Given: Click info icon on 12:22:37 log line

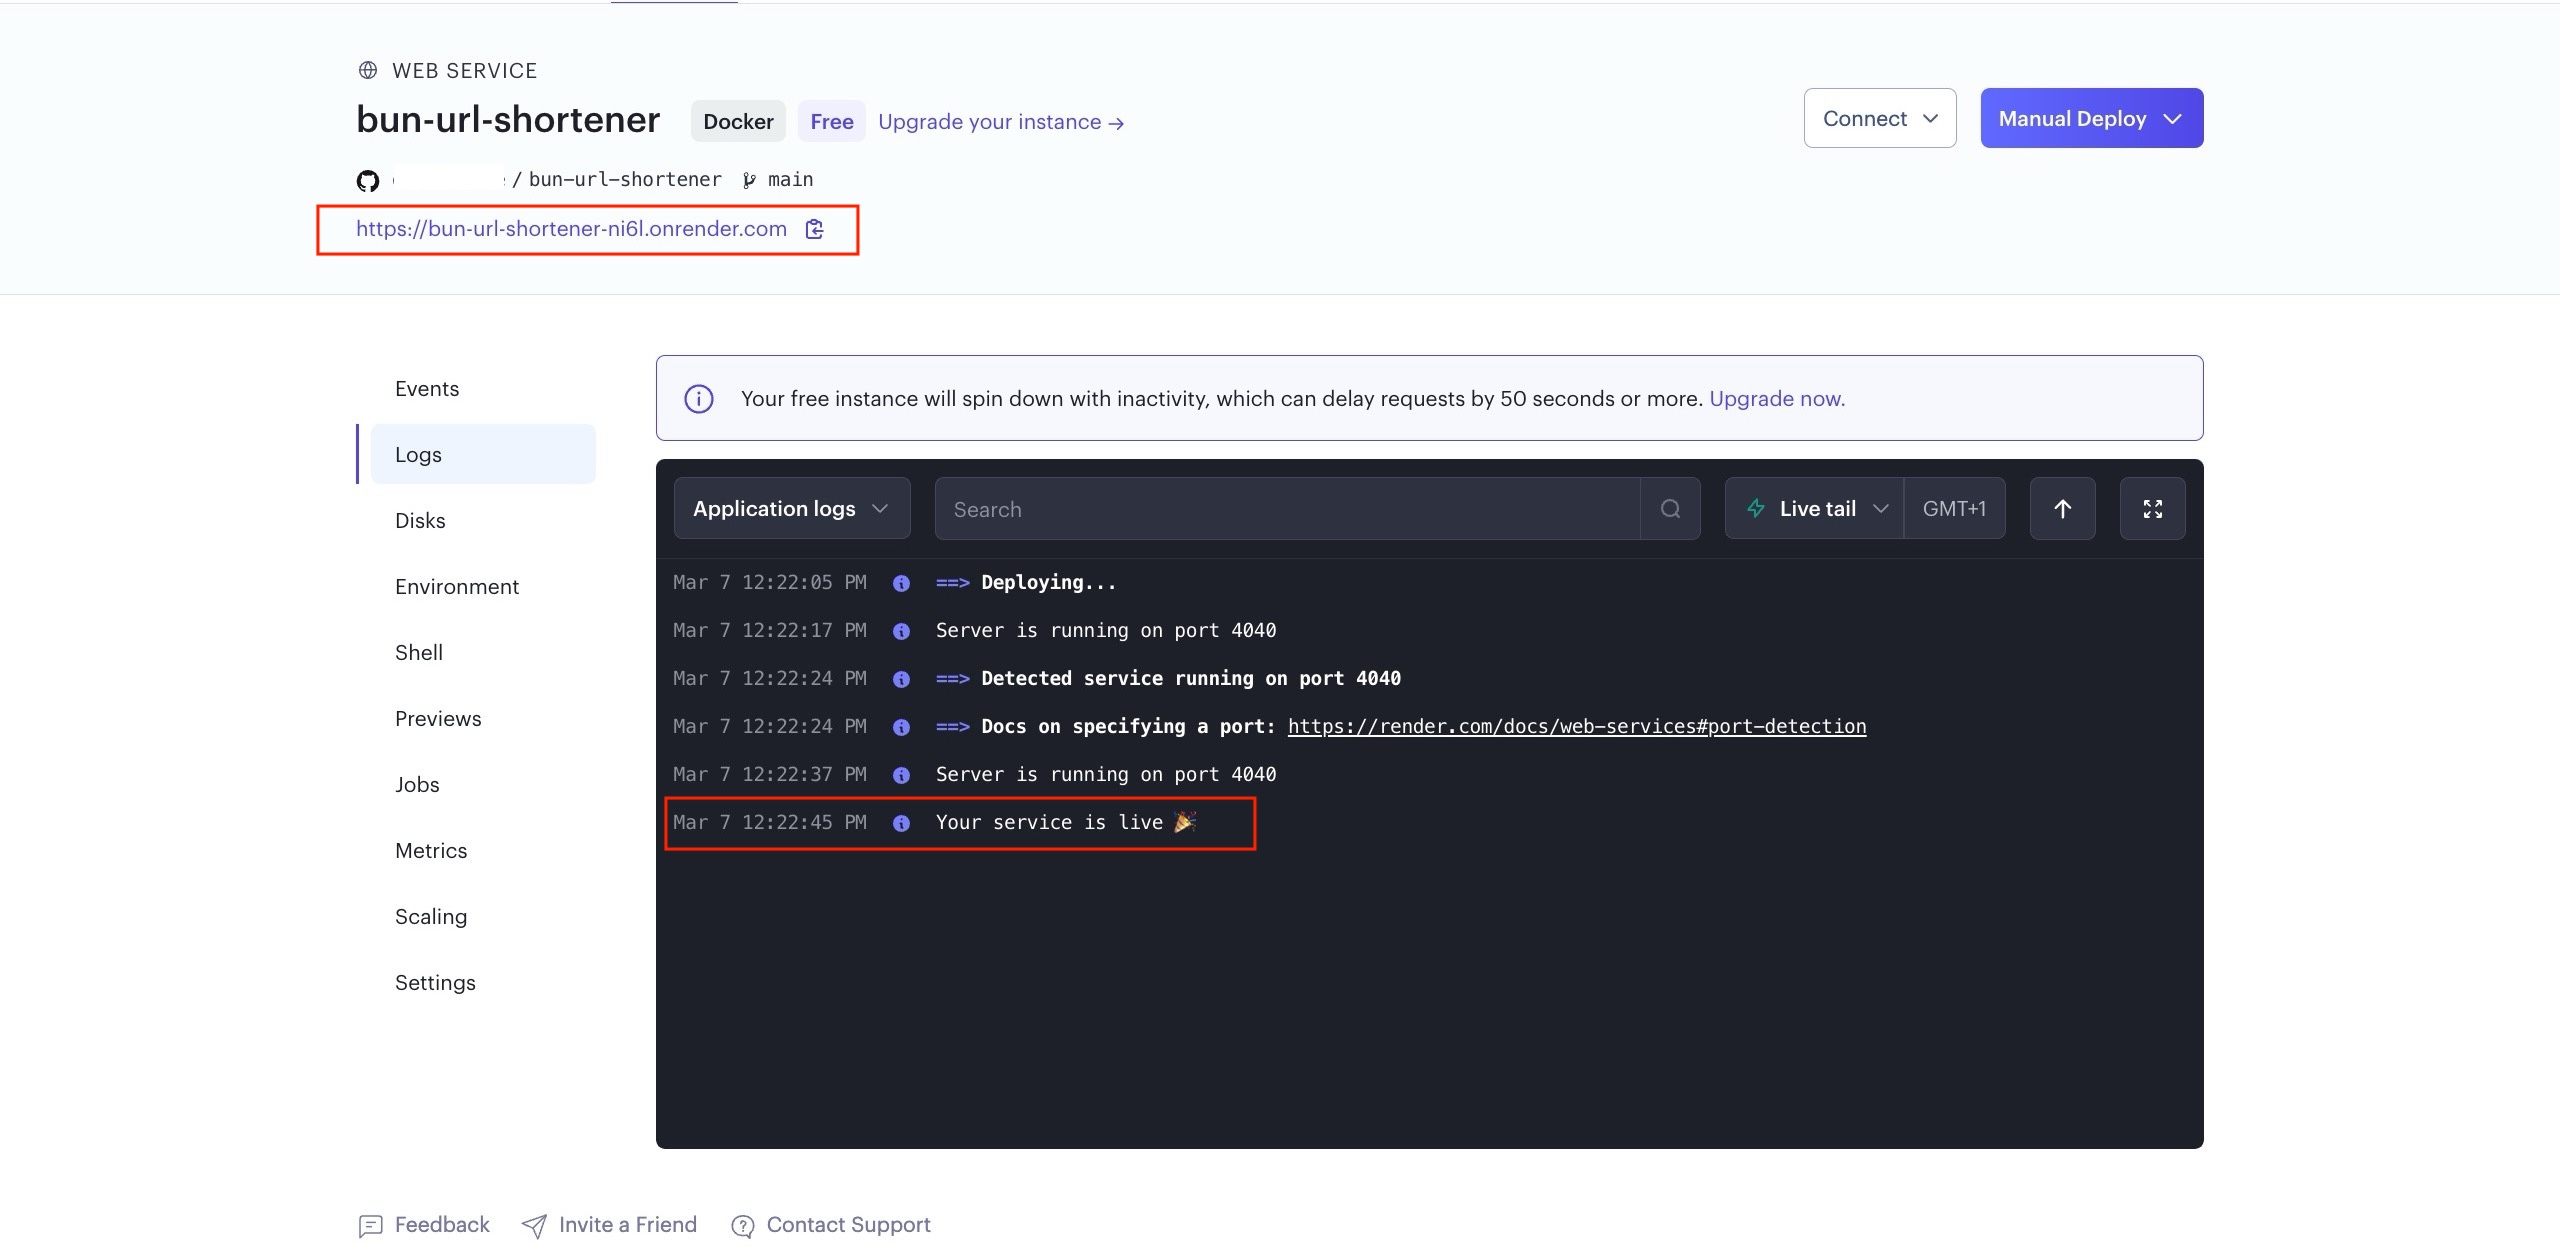Looking at the screenshot, I should (x=901, y=775).
